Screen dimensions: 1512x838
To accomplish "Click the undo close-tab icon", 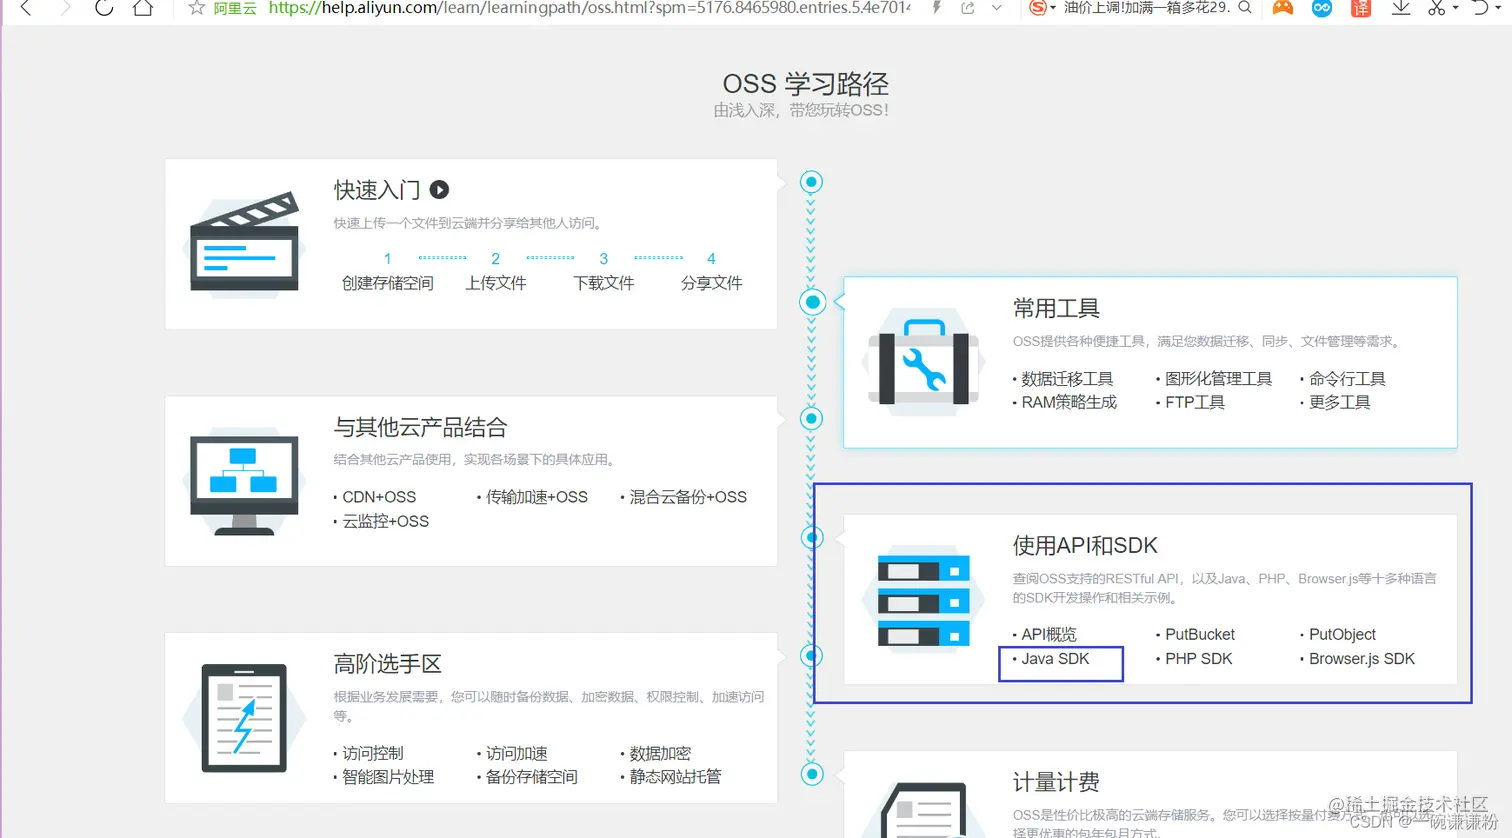I will 1481,8.
